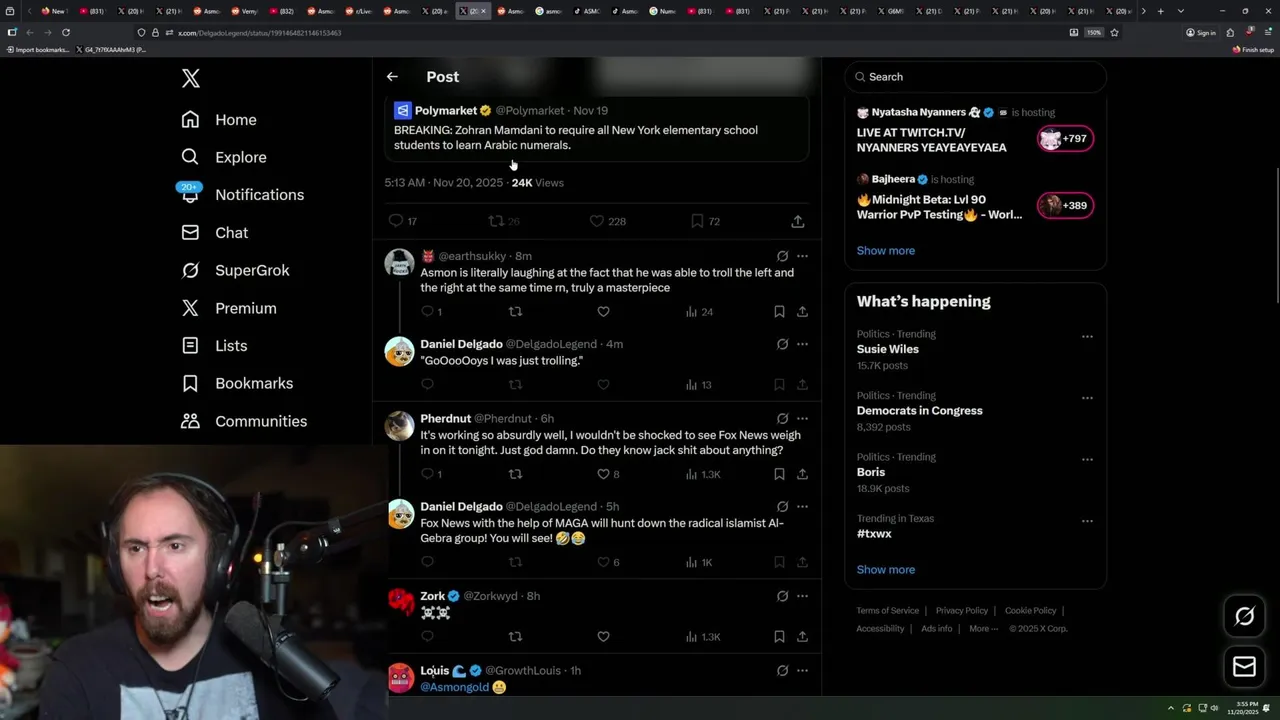The width and height of the screenshot is (1280, 720).
Task: Open Communities in the sidebar
Action: tap(244, 421)
